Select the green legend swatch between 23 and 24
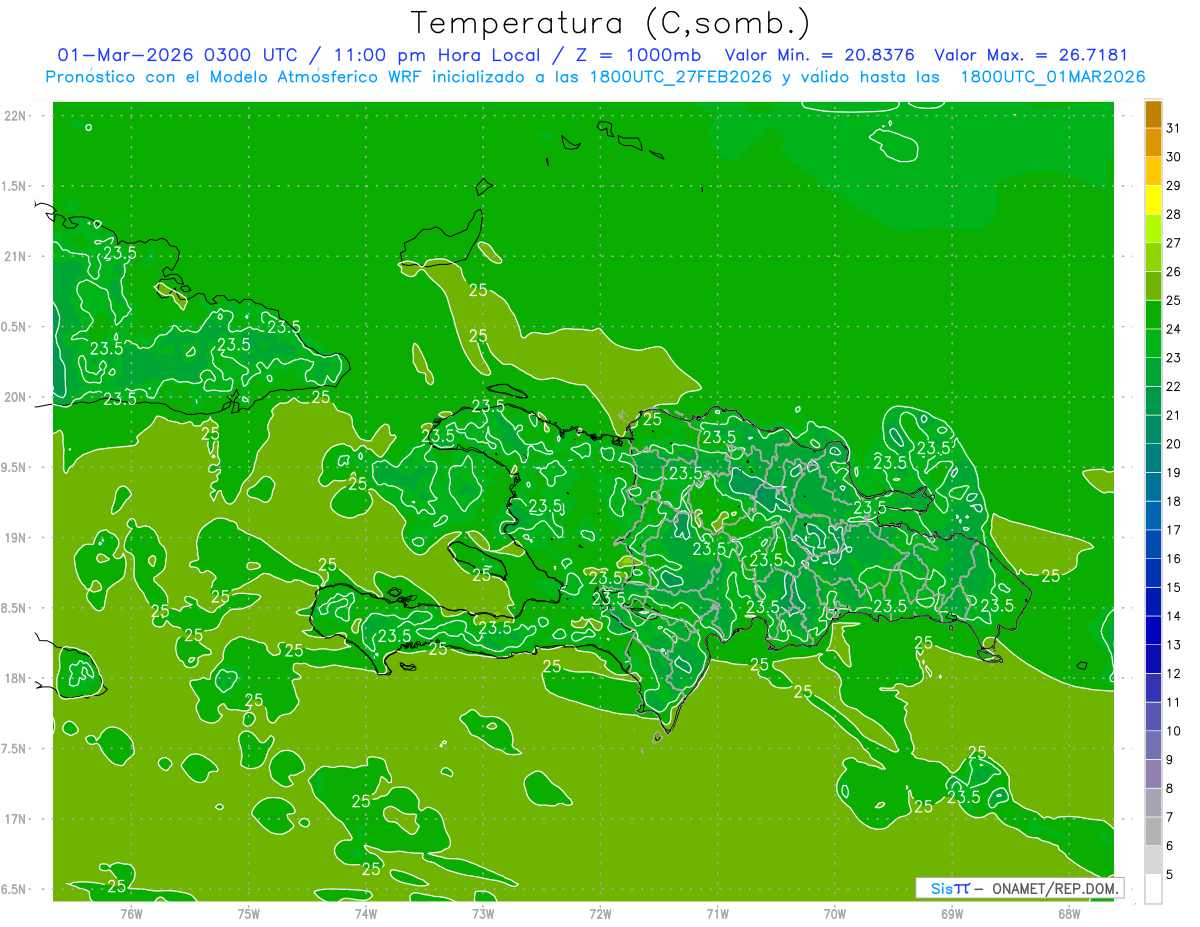The image size is (1200, 927). [1153, 343]
